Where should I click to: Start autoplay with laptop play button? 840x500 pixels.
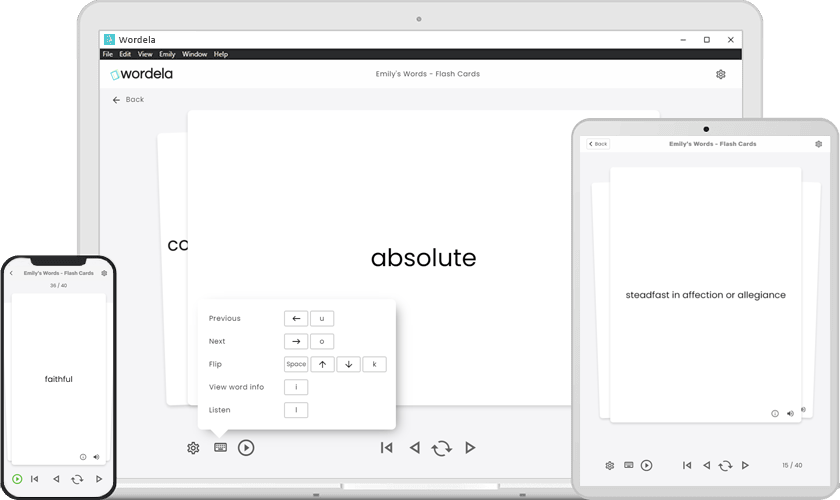point(246,448)
